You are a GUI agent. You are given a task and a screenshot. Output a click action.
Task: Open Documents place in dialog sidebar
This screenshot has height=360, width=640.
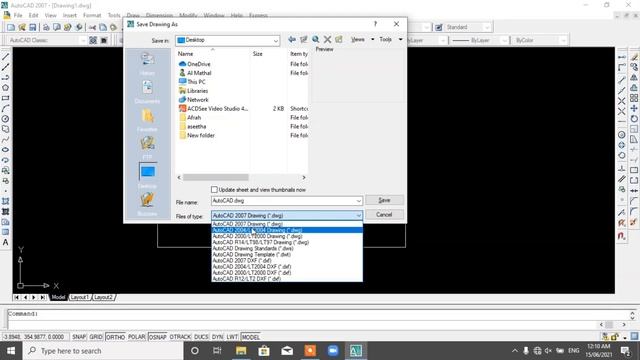click(147, 91)
